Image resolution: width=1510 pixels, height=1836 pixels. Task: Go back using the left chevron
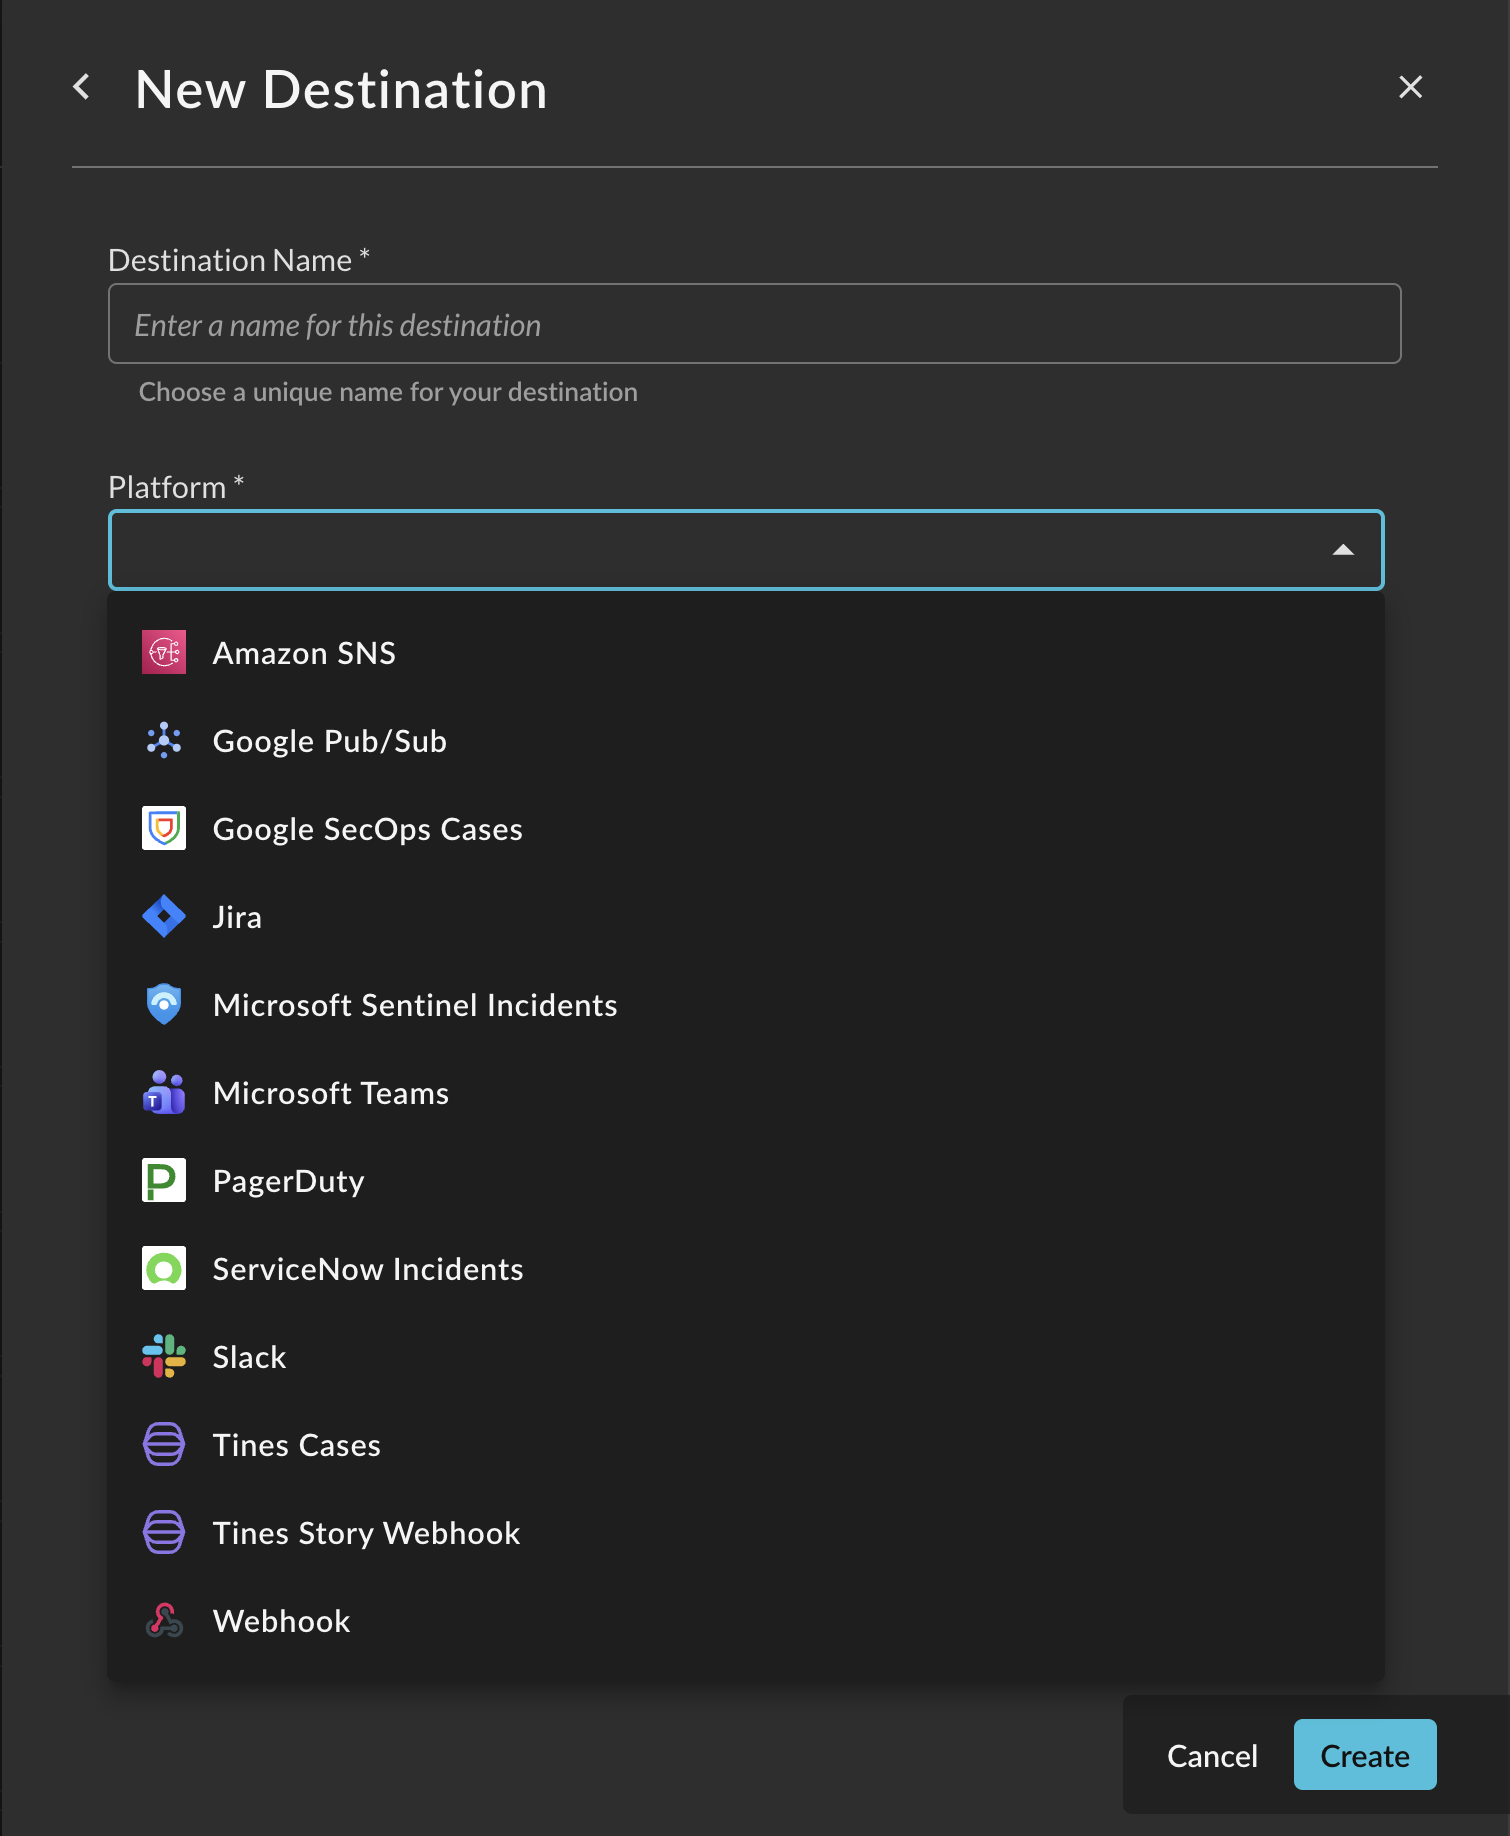point(82,88)
